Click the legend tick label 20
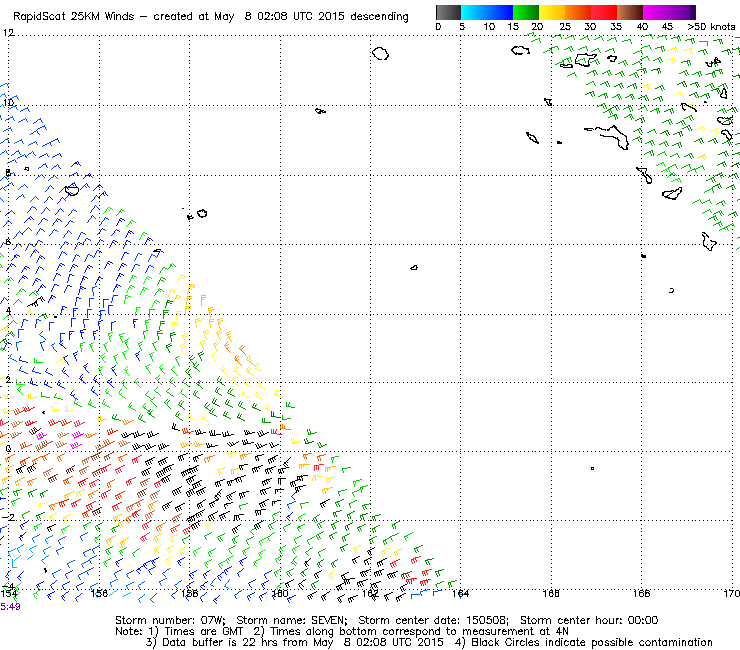740x650 pixels. tap(537, 27)
